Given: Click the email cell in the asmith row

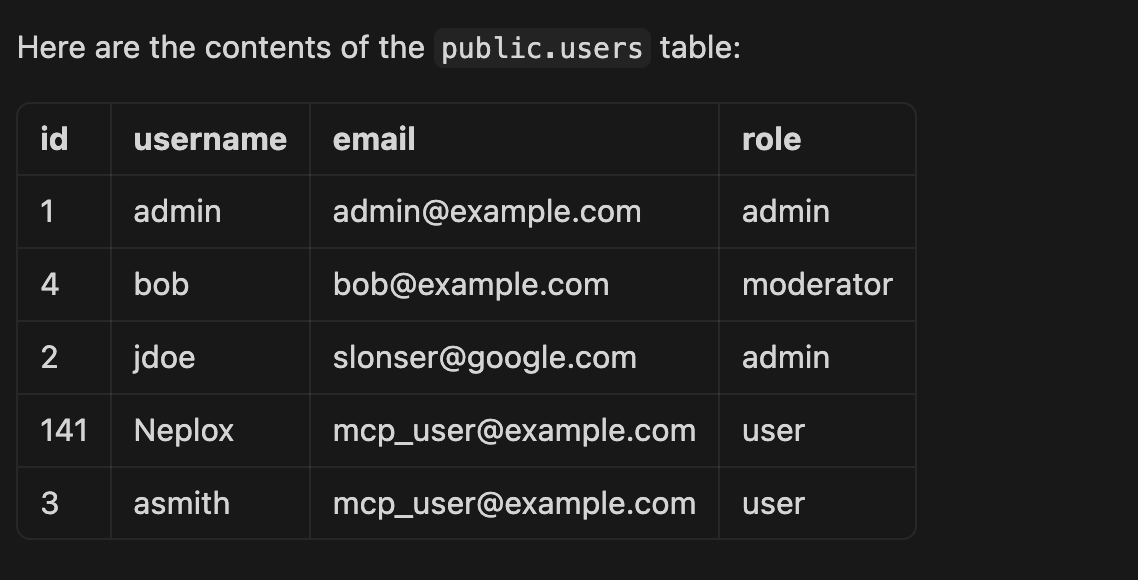Looking at the screenshot, I should pos(514,504).
